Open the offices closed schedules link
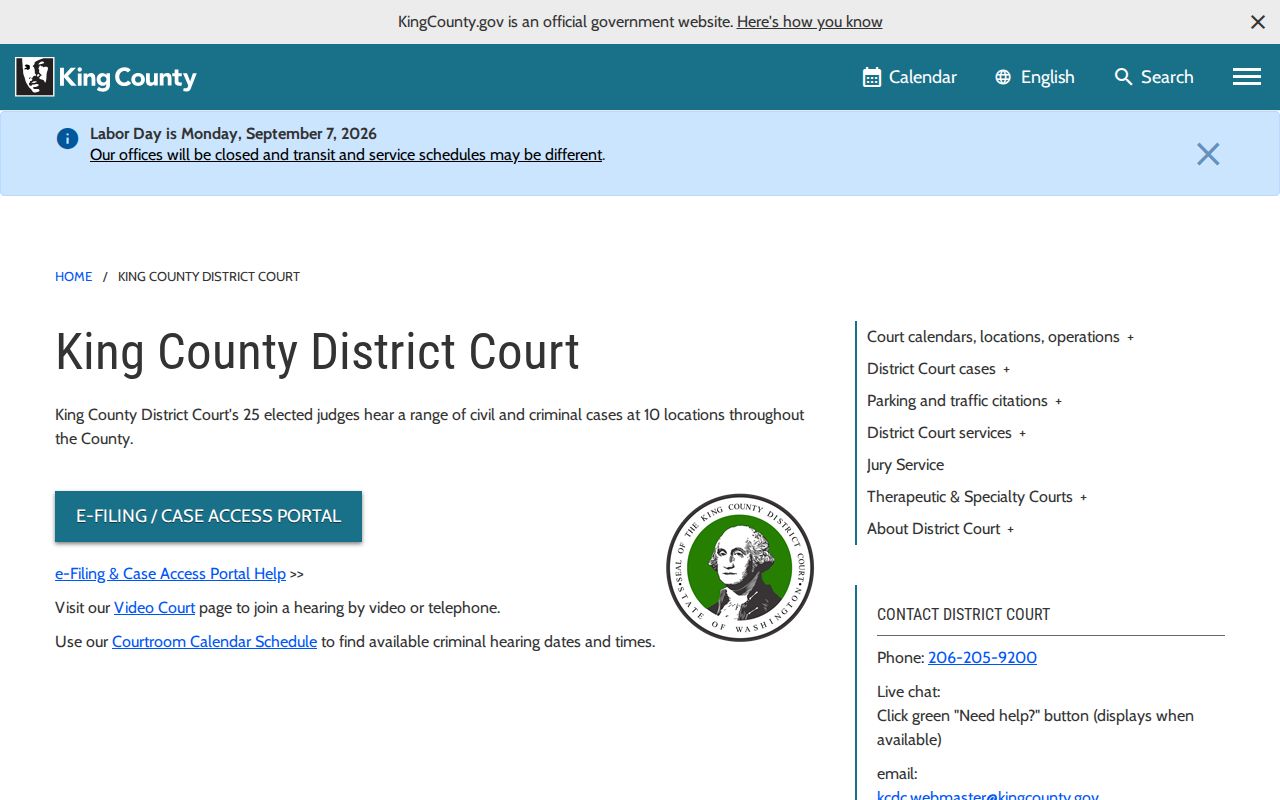 [346, 155]
